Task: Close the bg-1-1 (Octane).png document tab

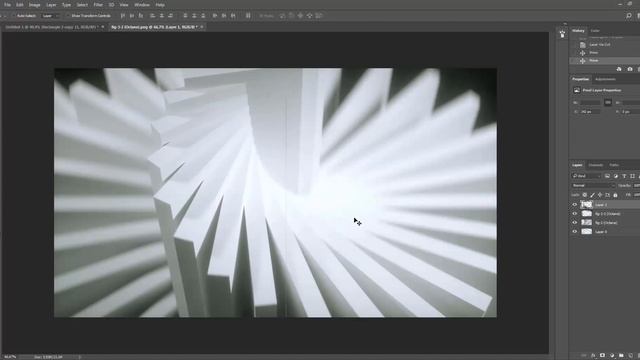Action: point(202,27)
